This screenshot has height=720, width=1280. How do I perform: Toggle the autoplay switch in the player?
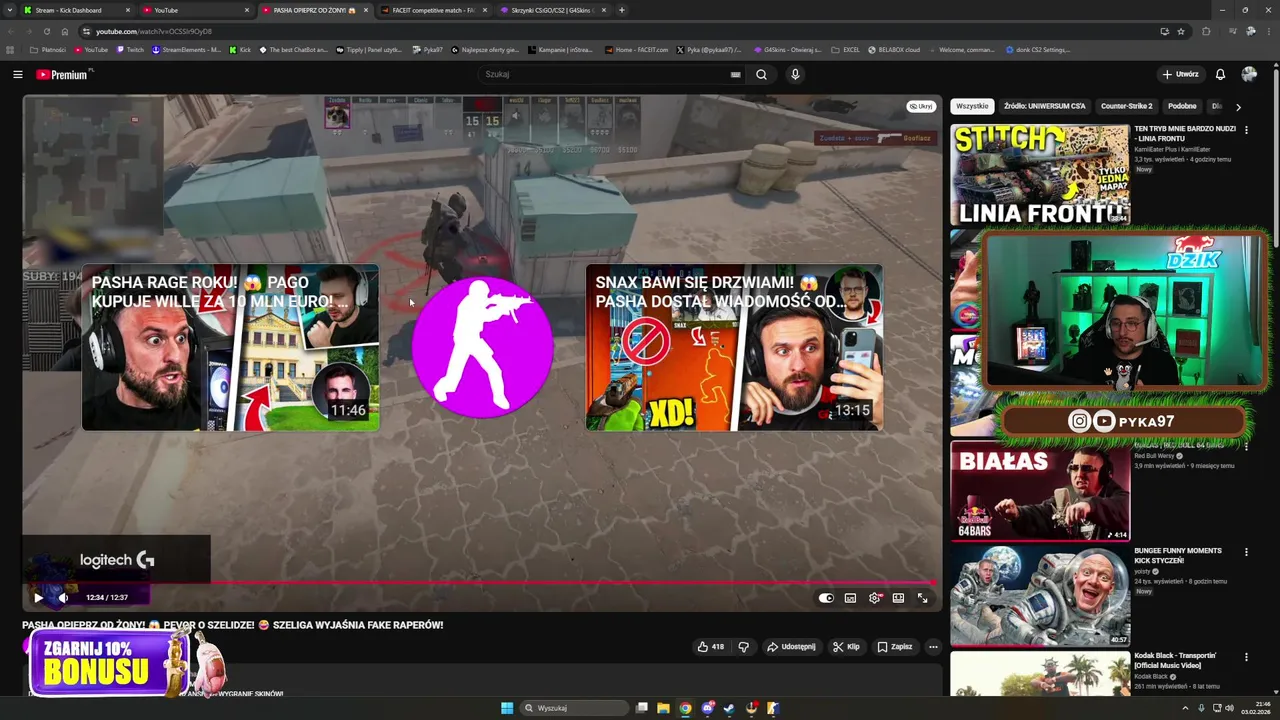point(826,598)
